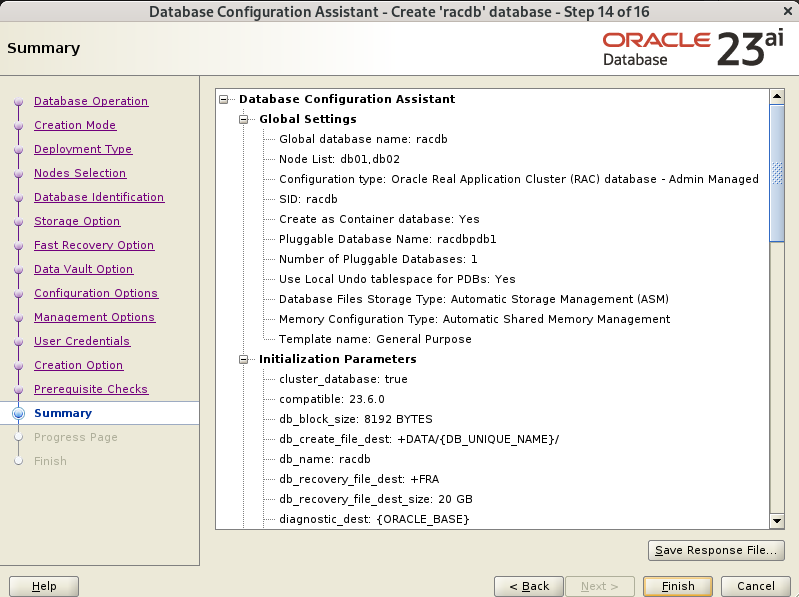Screen dimensions: 799x597
Task: Click the Storage Option step bullet
Action: click(x=19, y=222)
